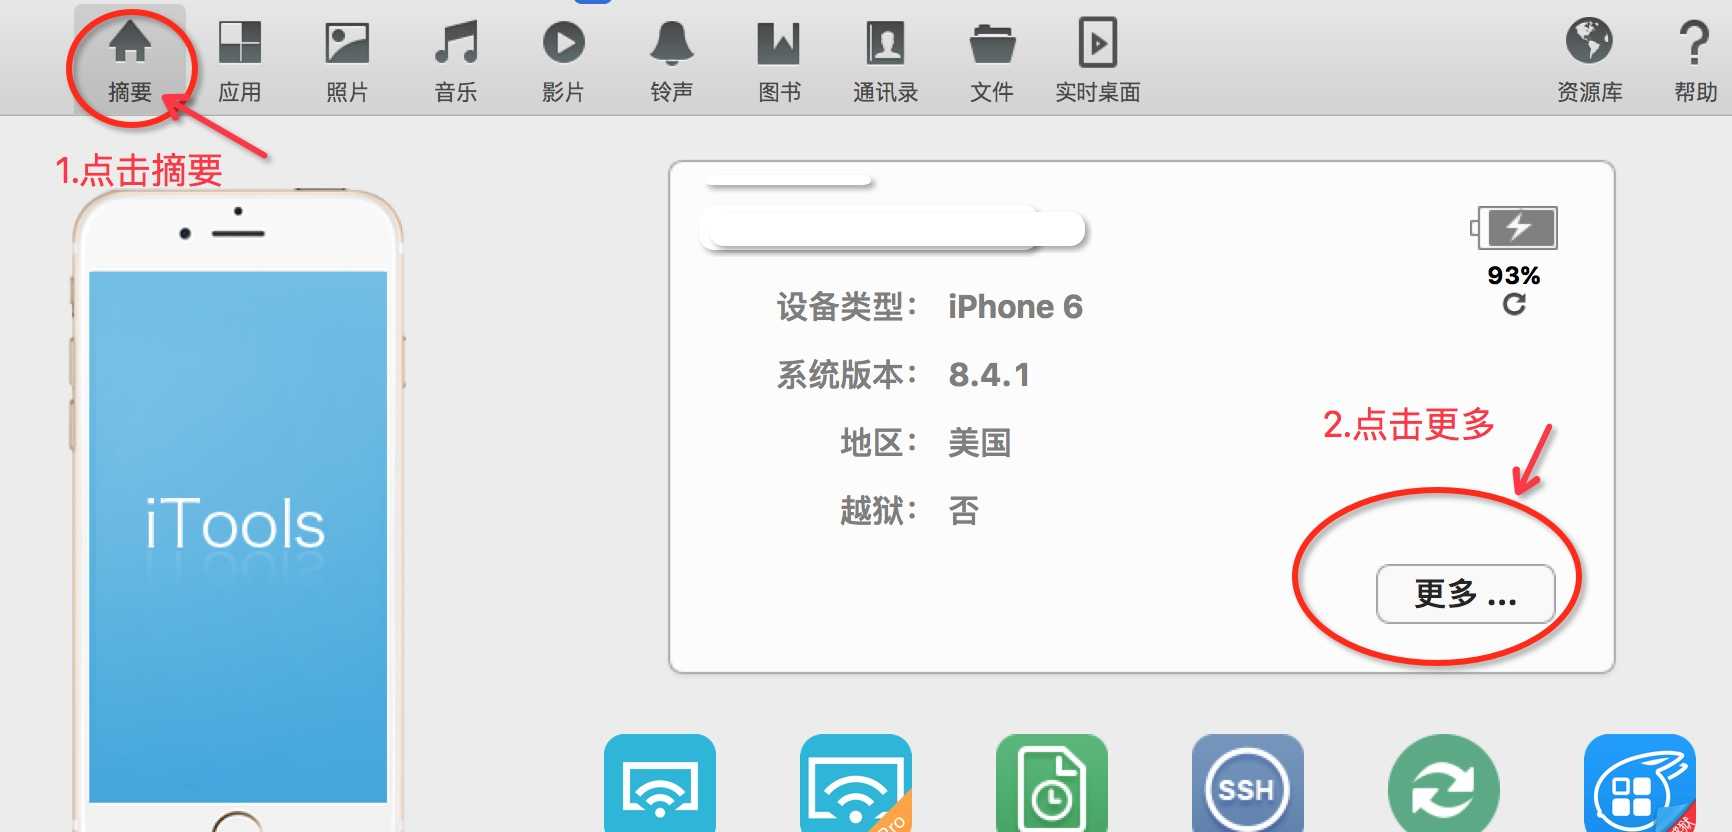
Task: Open the 铃声 ringtones section
Action: pos(671,60)
